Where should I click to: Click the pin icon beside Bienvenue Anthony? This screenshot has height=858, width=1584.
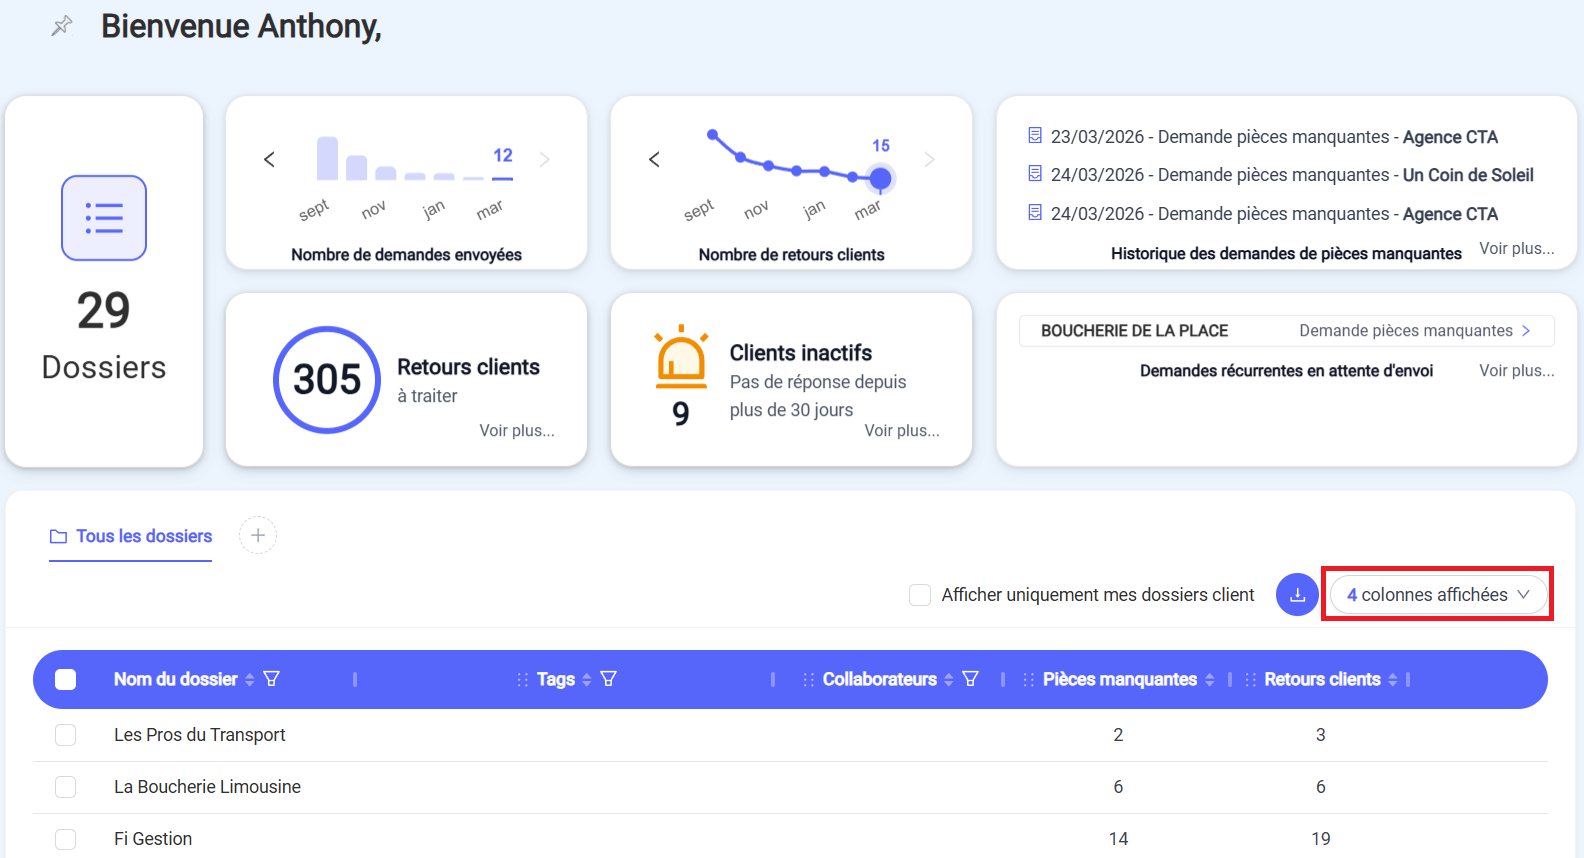pos(62,26)
